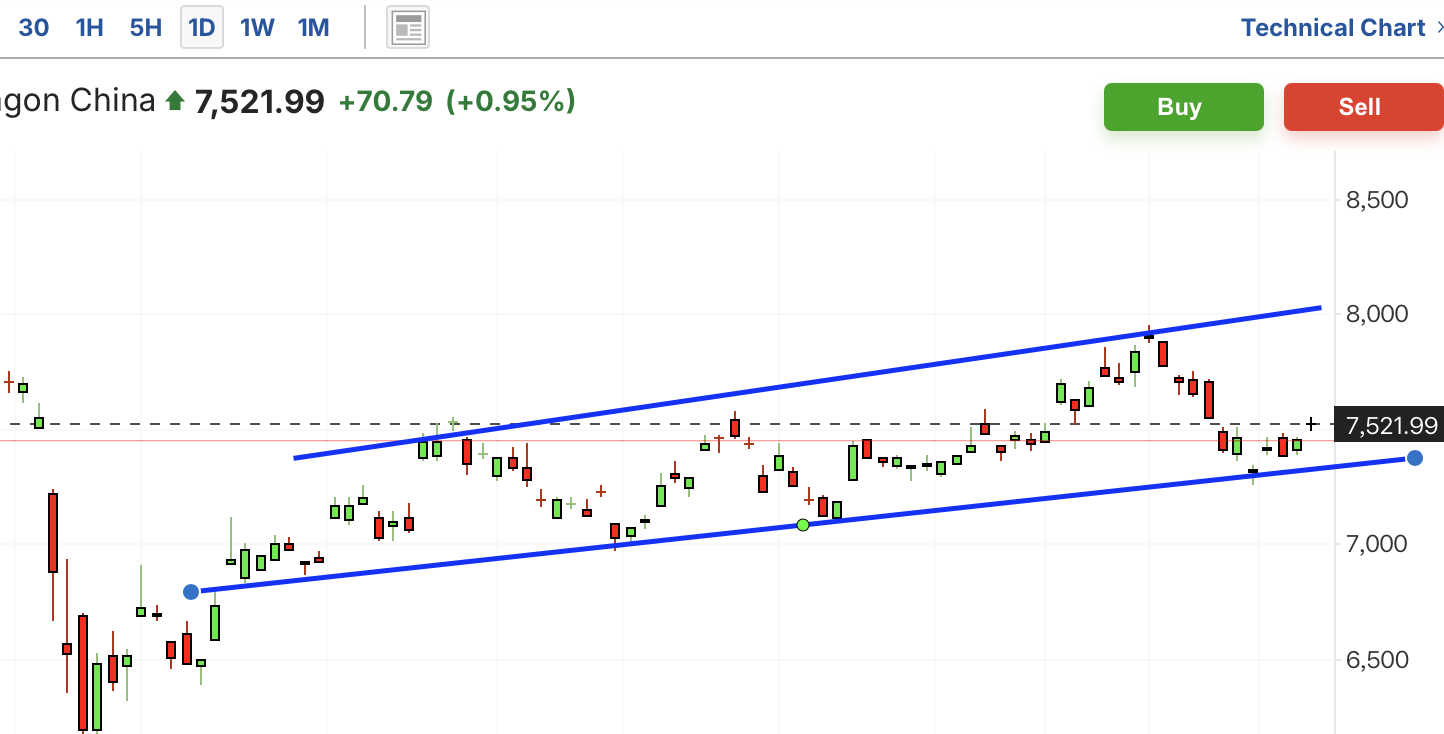Switch to the 1H timeframe
The image size is (1444, 734).
pyautogui.click(x=90, y=27)
